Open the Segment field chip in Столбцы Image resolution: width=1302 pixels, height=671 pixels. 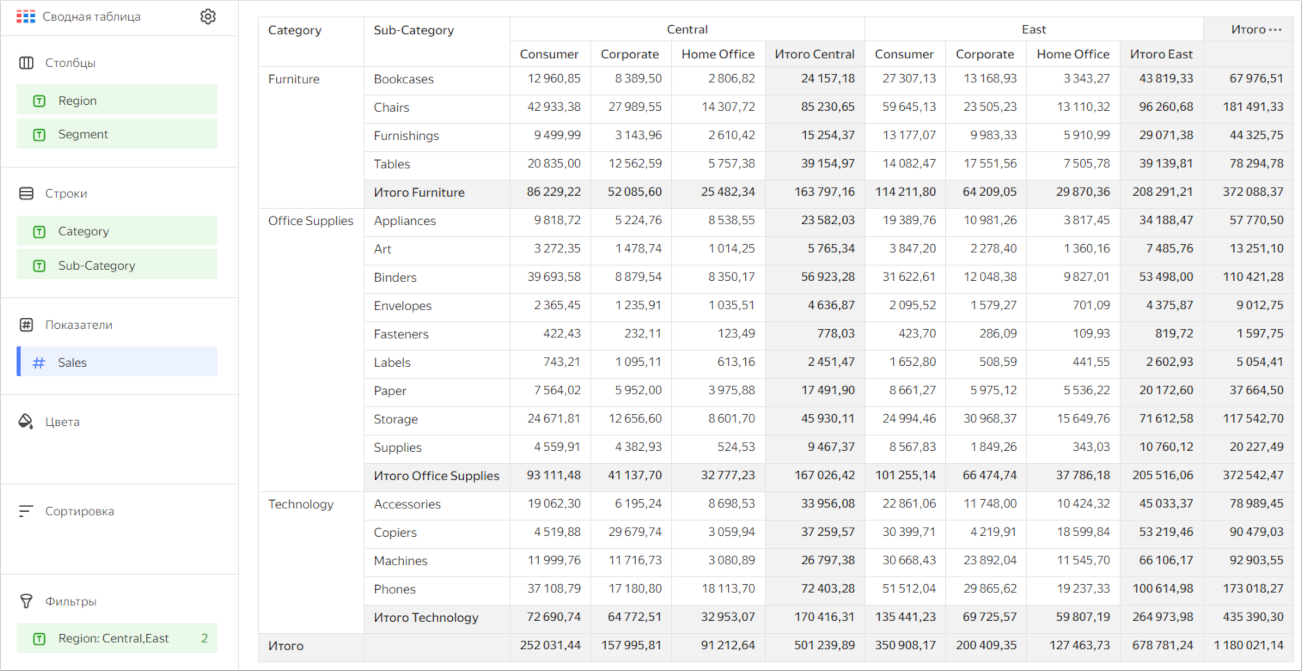116,133
